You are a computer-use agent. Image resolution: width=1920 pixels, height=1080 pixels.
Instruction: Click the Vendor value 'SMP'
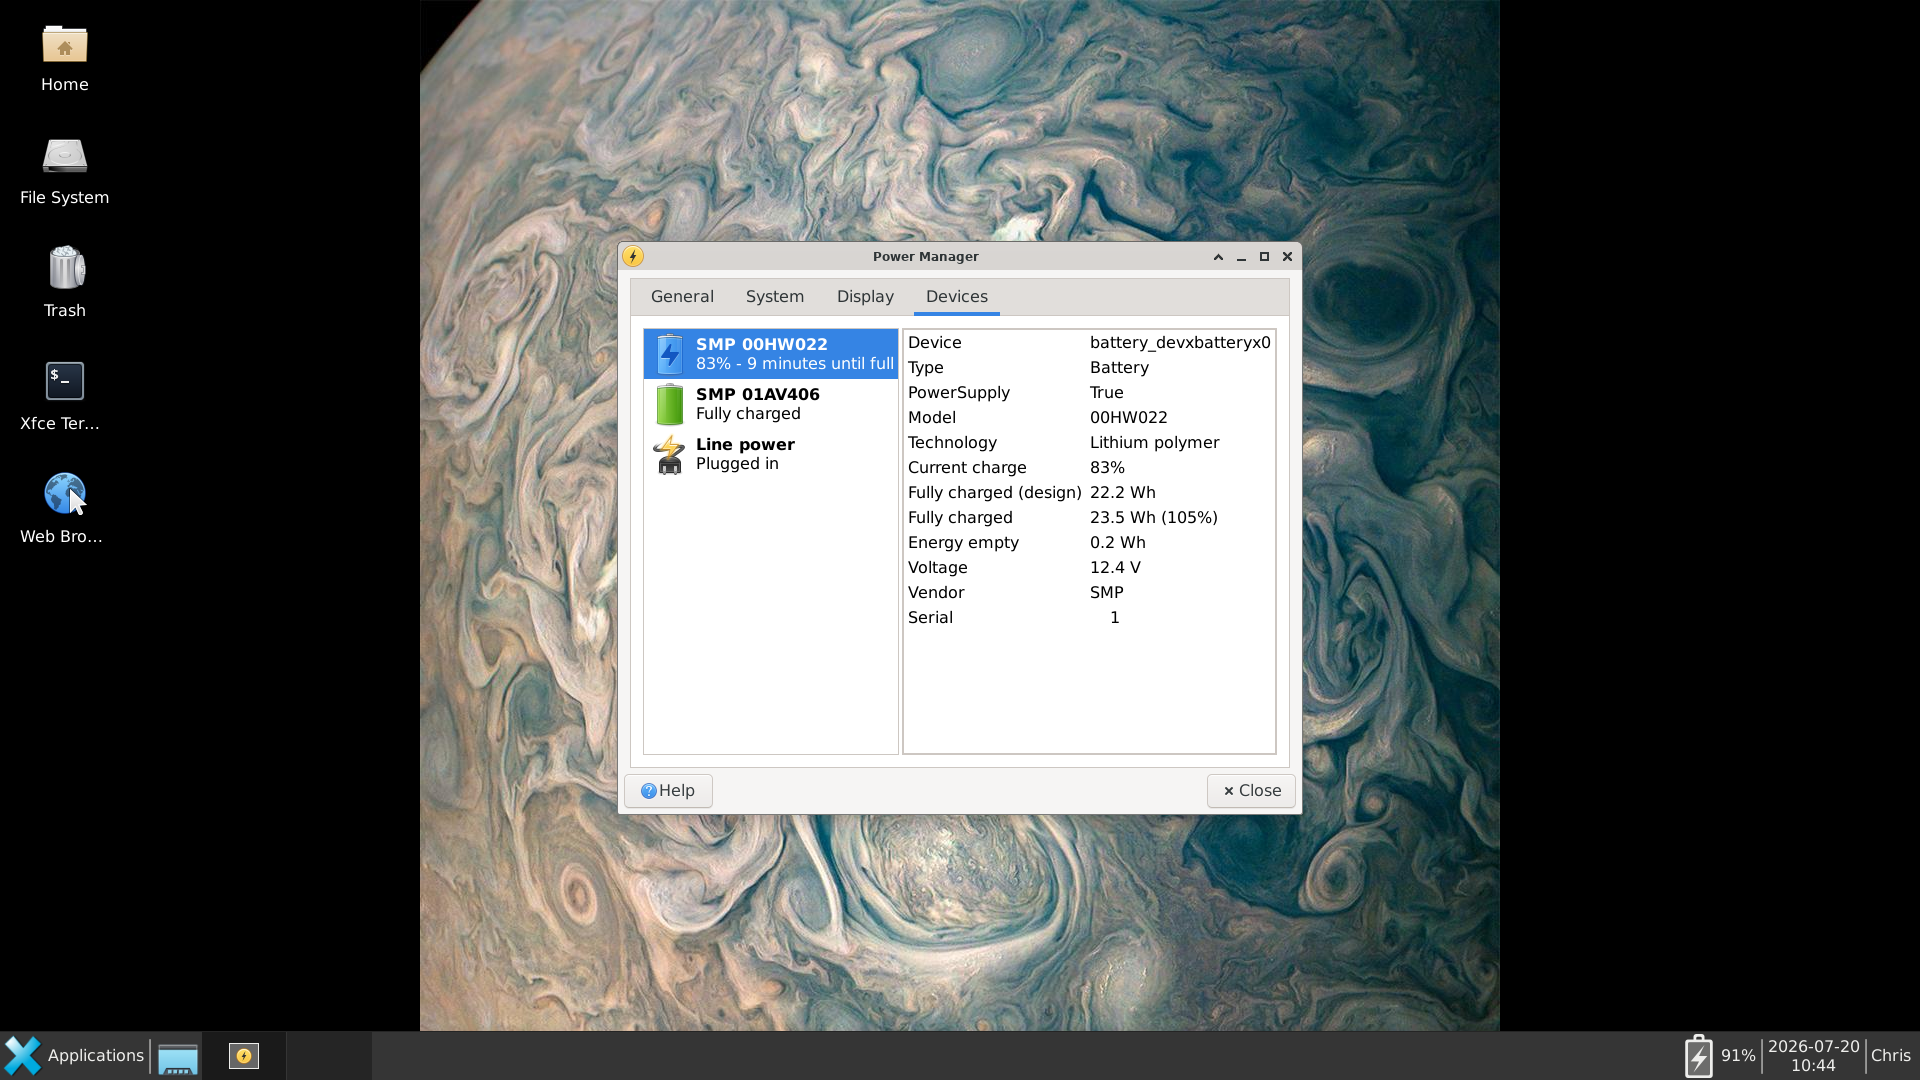coord(1106,593)
